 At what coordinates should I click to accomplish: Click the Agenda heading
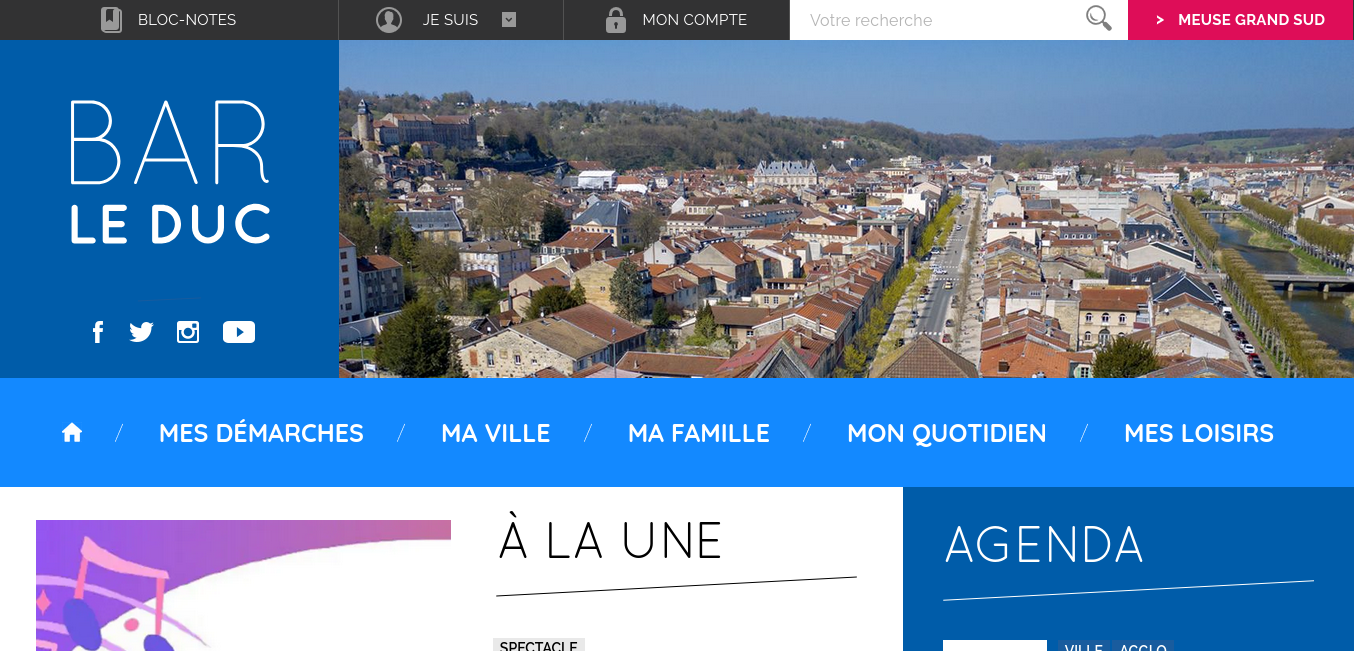(1044, 545)
